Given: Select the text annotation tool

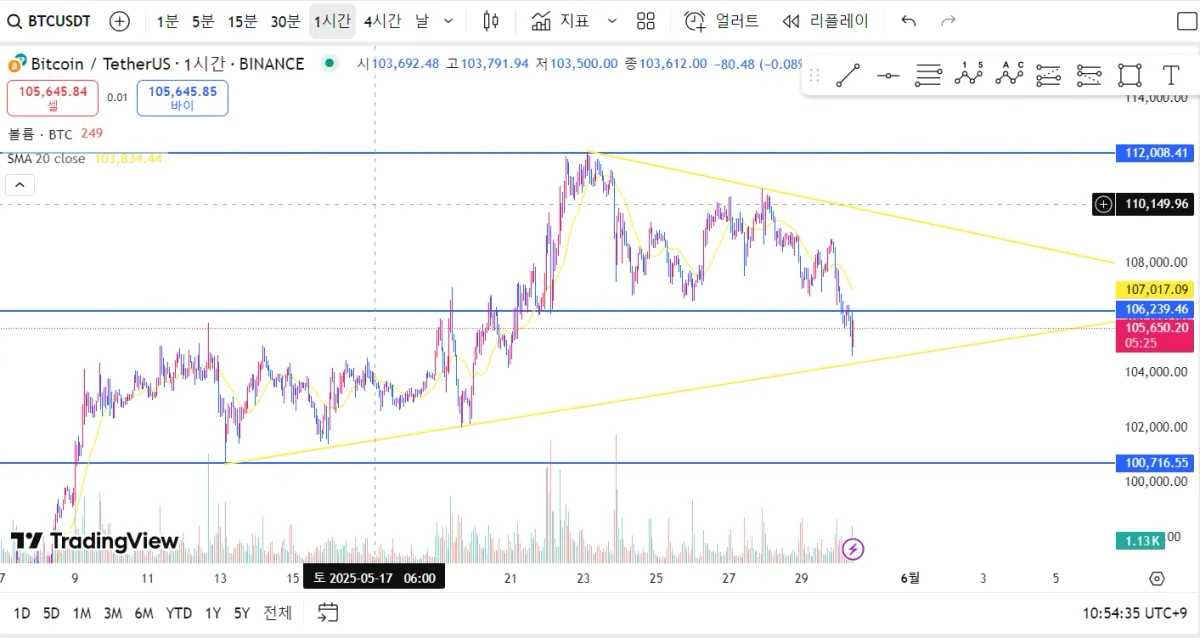Looking at the screenshot, I should tap(1171, 75).
